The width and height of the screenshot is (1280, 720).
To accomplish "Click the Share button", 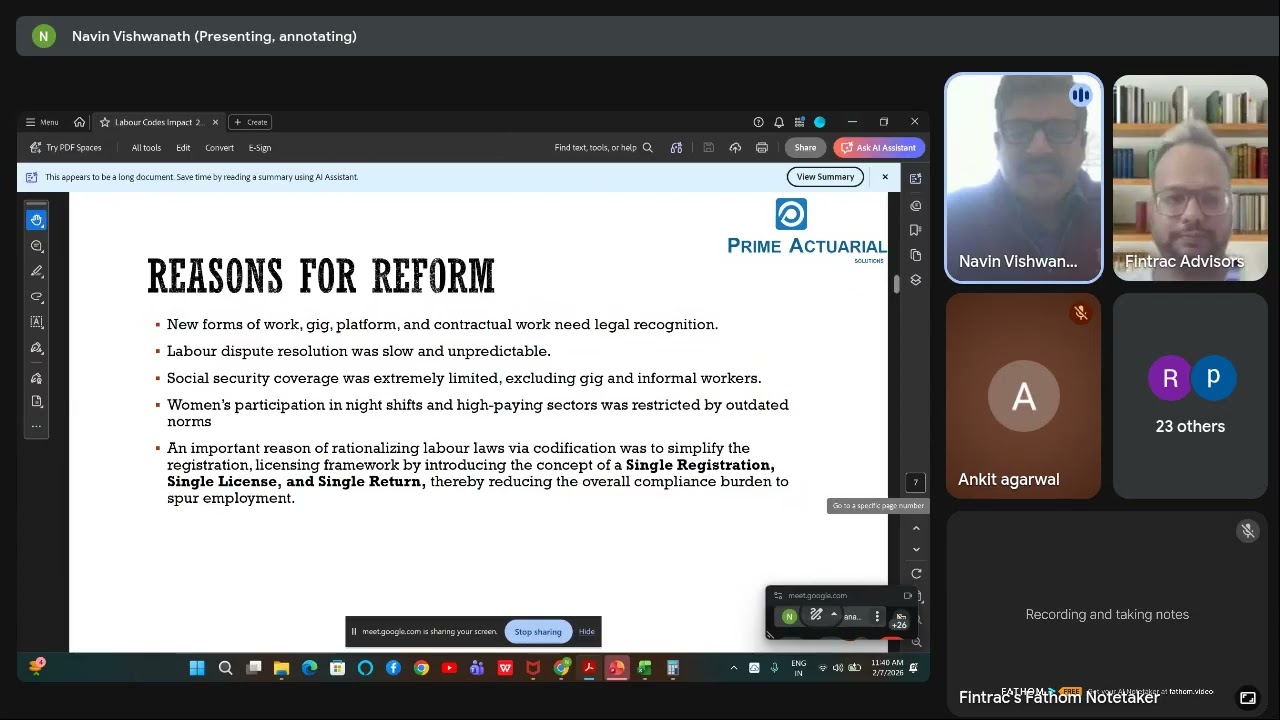I will tap(805, 148).
